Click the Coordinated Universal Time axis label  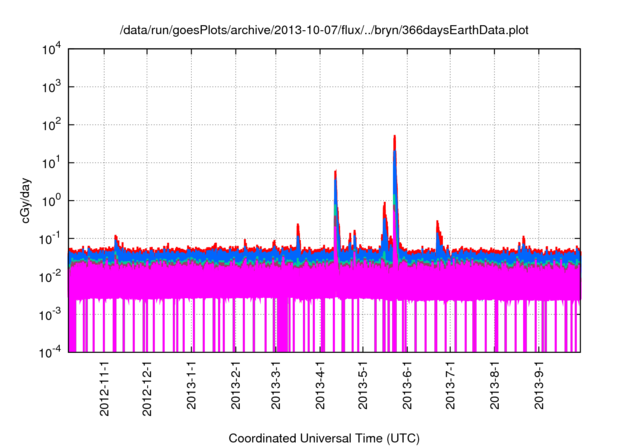[324, 438]
